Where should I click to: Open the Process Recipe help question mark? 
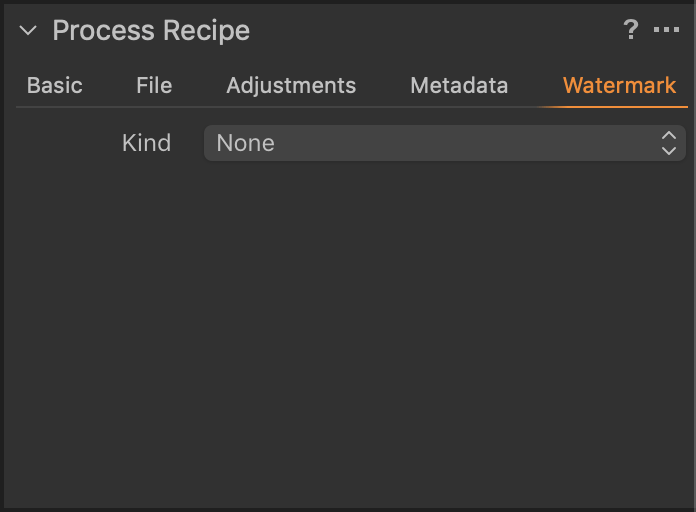pyautogui.click(x=631, y=30)
